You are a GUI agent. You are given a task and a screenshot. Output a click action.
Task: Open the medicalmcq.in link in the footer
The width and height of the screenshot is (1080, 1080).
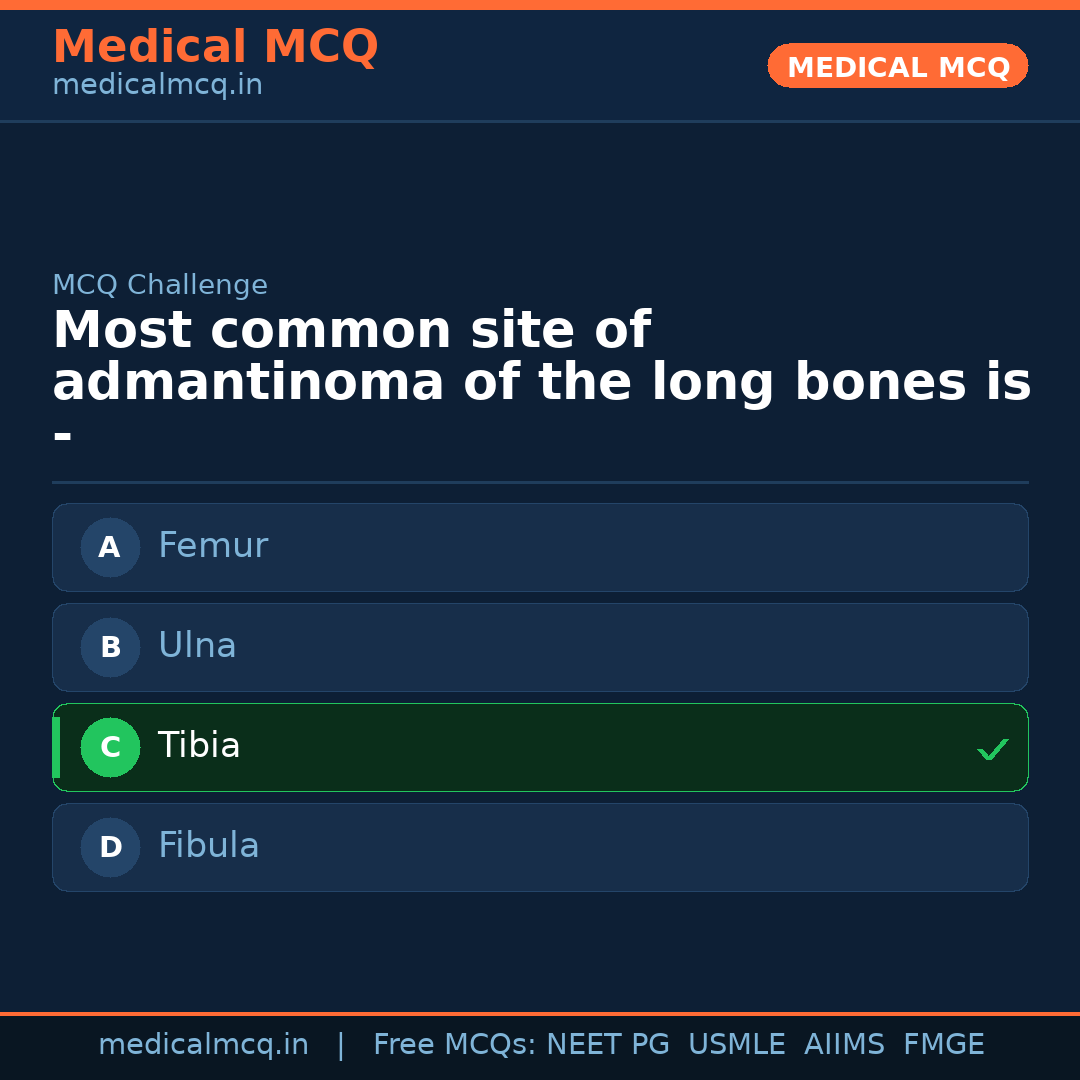(x=203, y=1045)
